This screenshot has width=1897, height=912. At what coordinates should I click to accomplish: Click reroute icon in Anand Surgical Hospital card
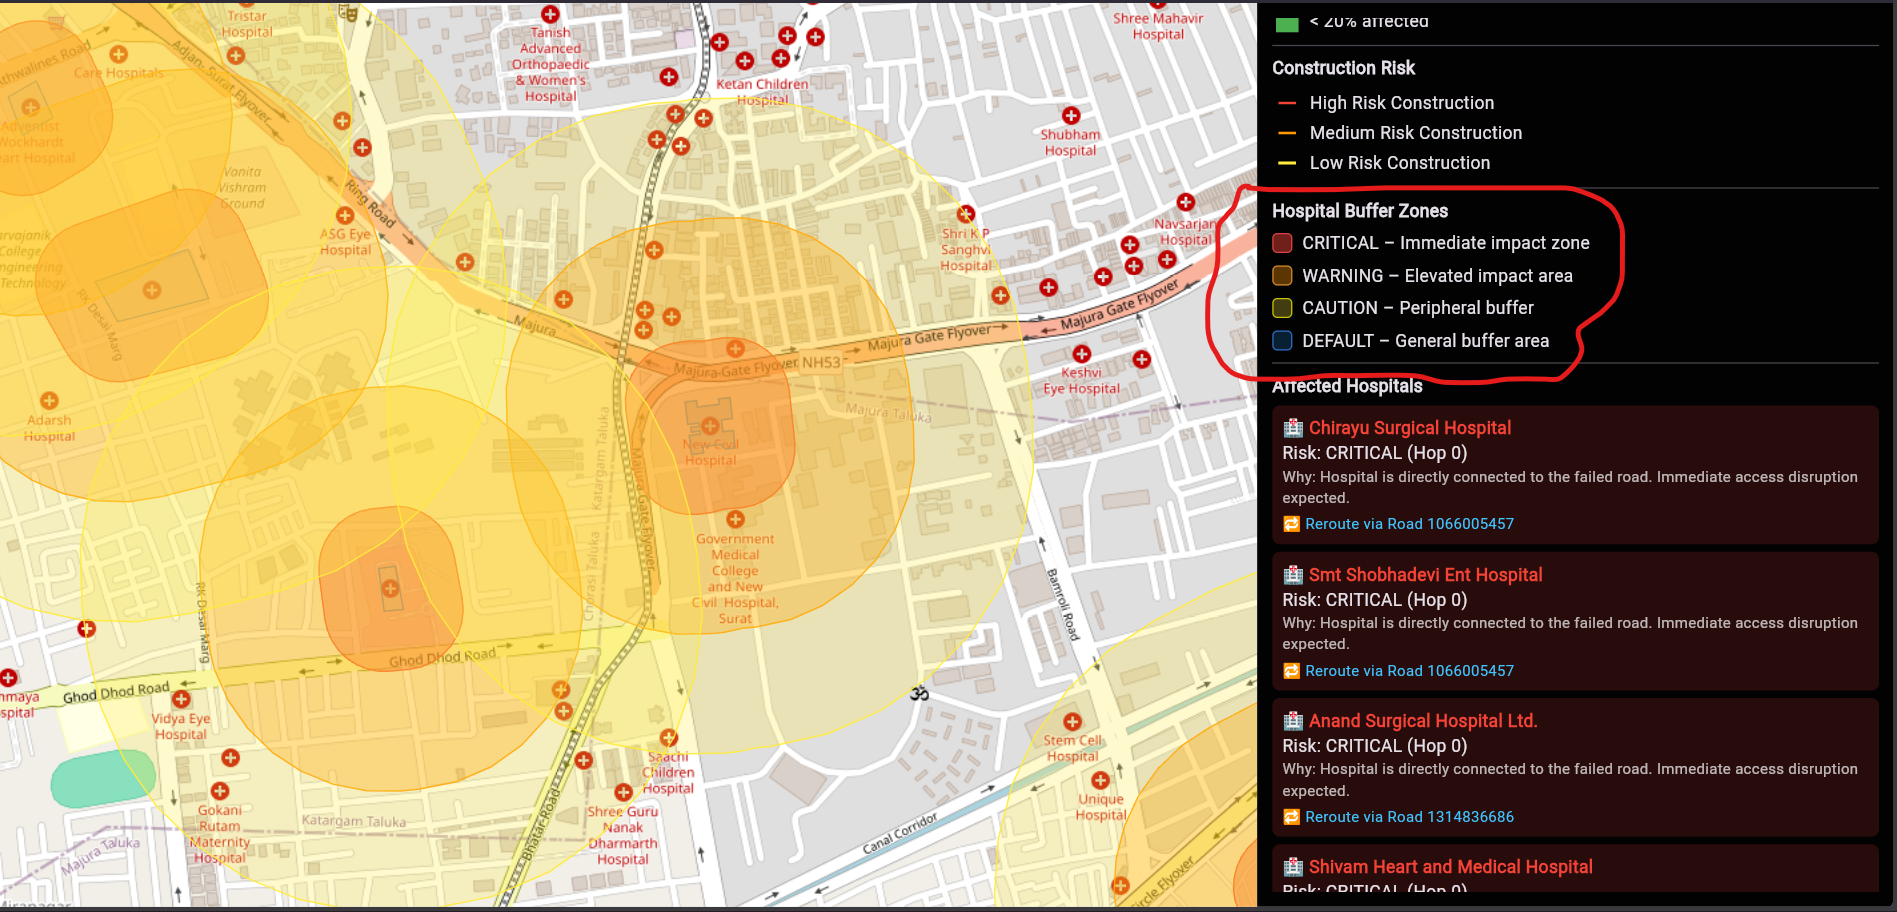(1291, 817)
